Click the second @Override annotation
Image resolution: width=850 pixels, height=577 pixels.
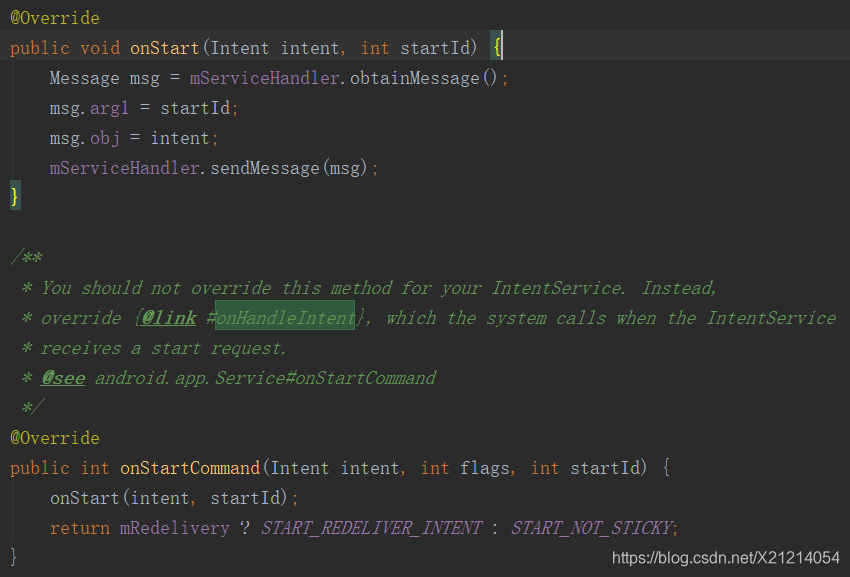click(54, 437)
